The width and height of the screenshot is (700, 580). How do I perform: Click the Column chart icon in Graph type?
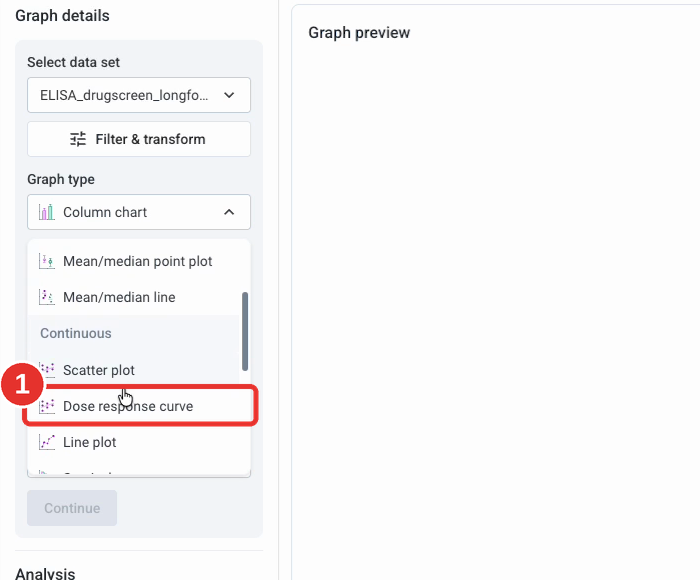(x=46, y=212)
